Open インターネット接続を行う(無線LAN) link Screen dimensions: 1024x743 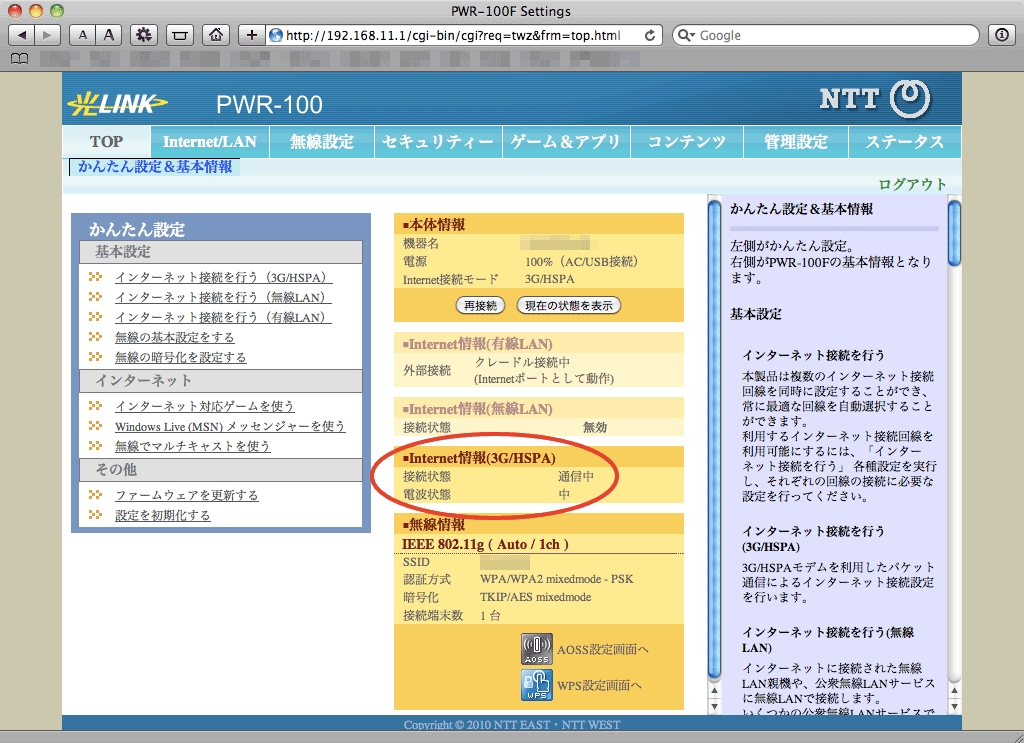click(x=223, y=297)
